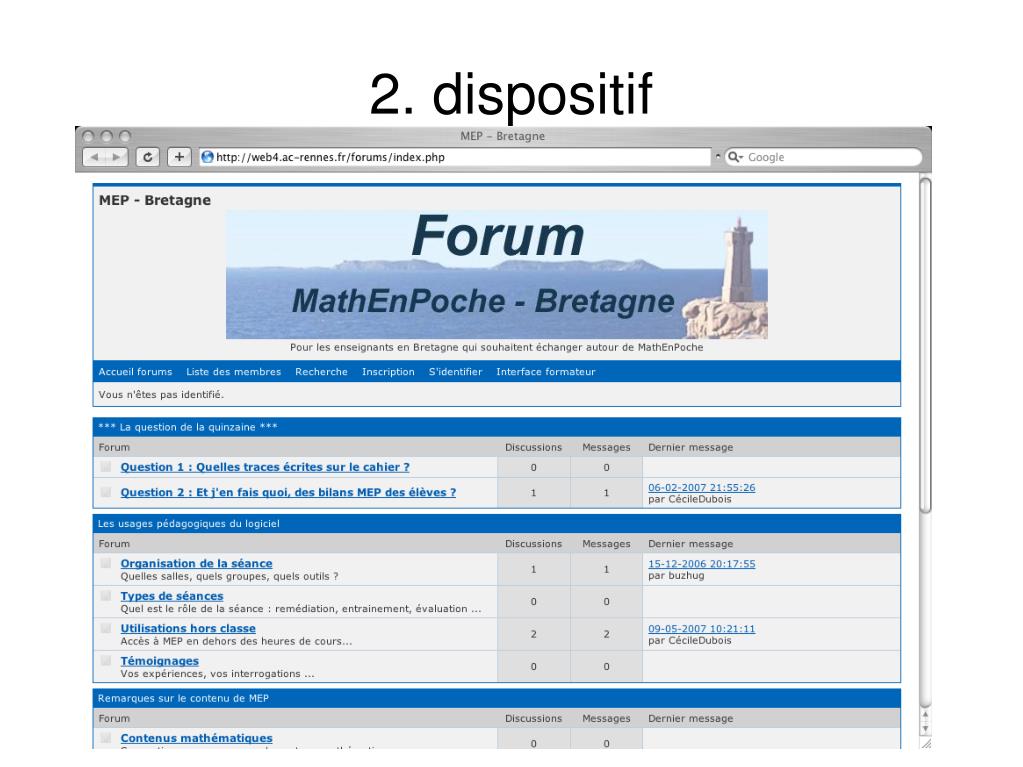Click 'Vos expériences, vos interrogations ...' description
Screen dimensions: 1023x767
pyautogui.click(x=217, y=674)
